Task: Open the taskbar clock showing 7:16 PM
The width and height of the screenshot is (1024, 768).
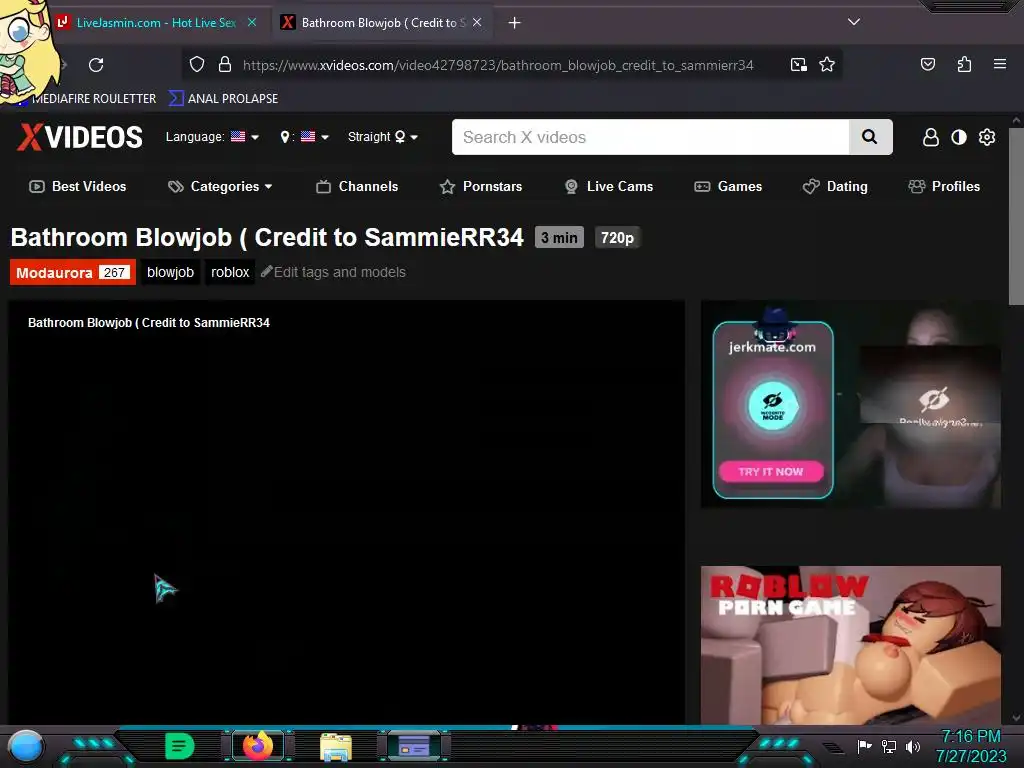Action: click(971, 746)
